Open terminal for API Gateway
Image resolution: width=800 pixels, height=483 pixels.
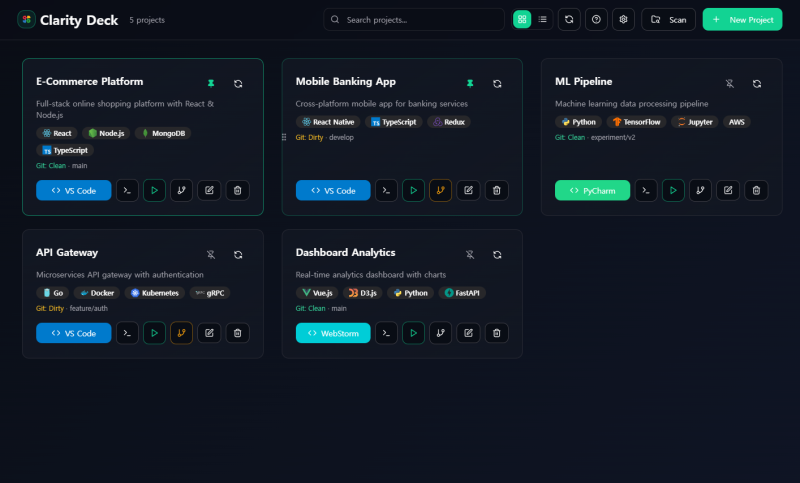(x=127, y=333)
